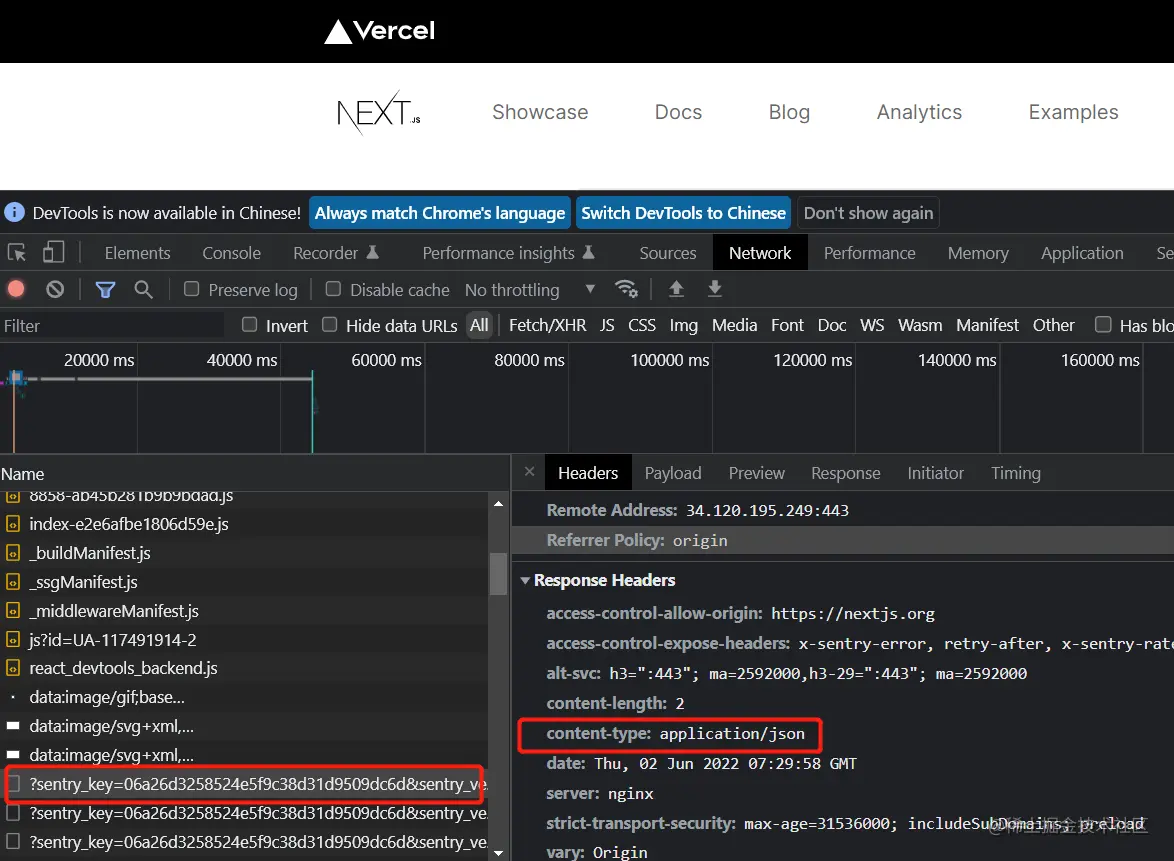Click the import HAR upload arrow
The image size is (1174, 861).
(x=676, y=288)
